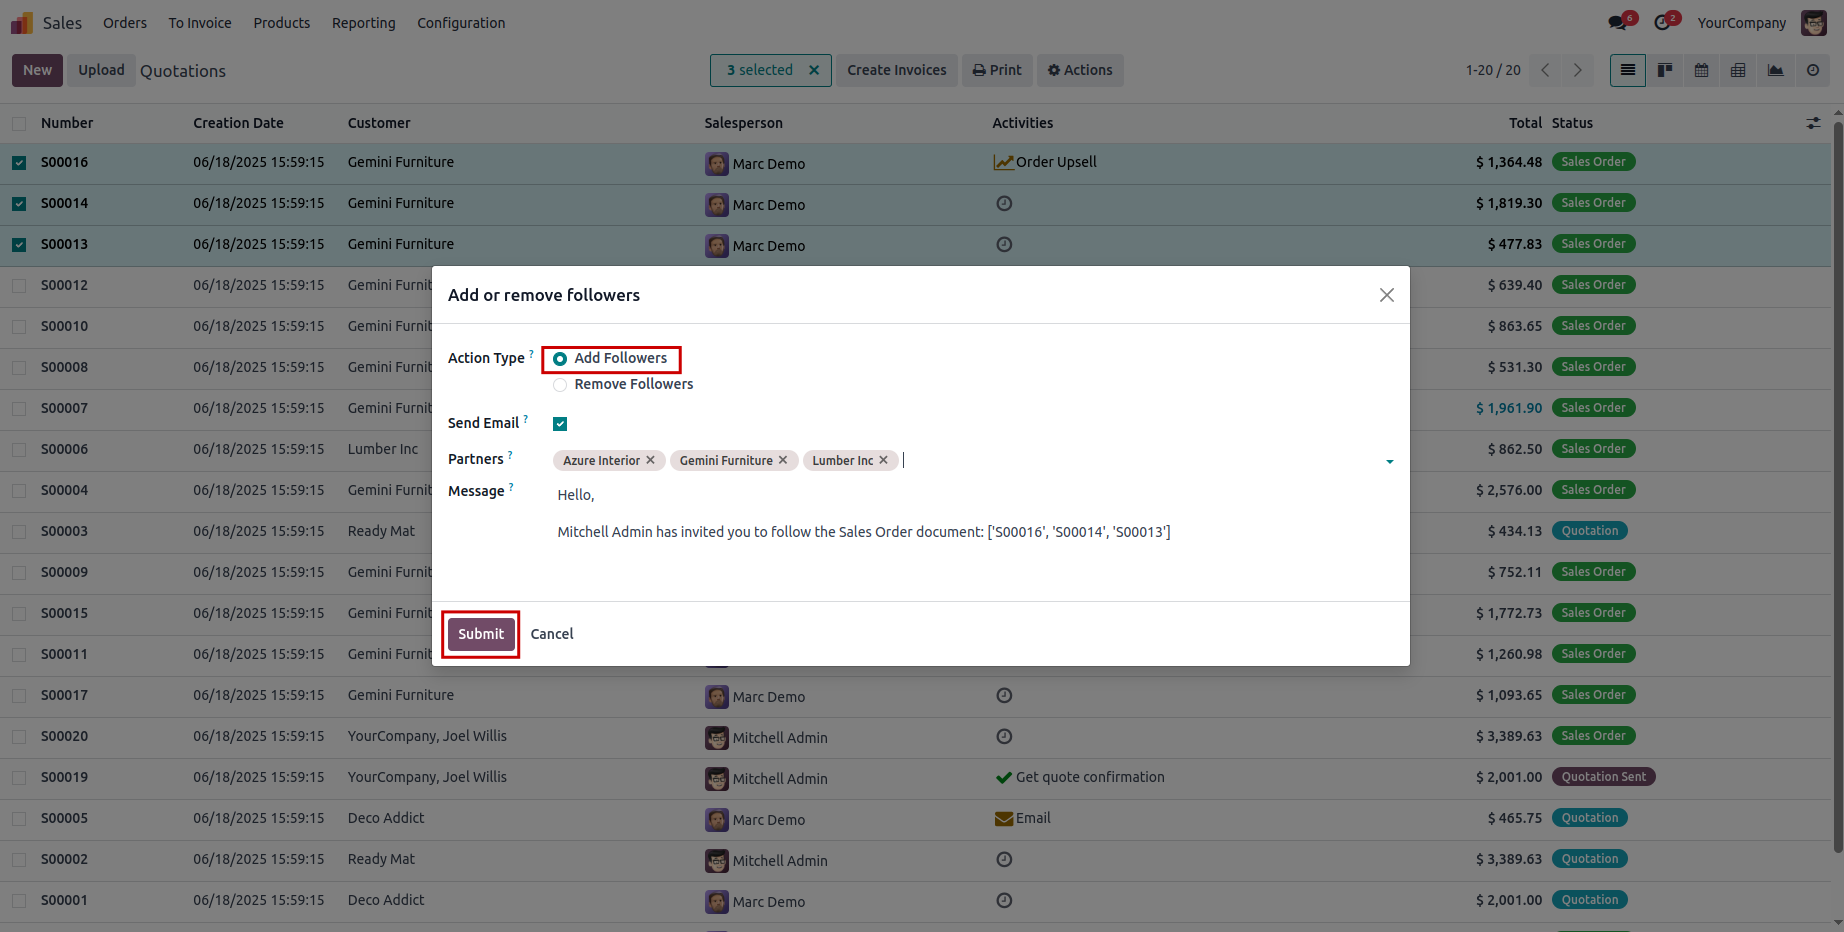Switch to graph view
1844x932 pixels.
1776,70
